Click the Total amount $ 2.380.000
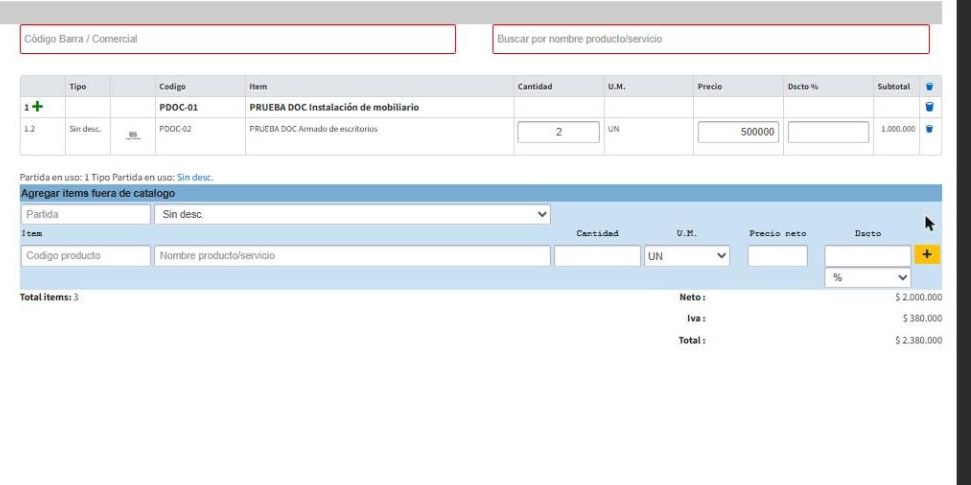The image size is (971, 485). tap(918, 340)
